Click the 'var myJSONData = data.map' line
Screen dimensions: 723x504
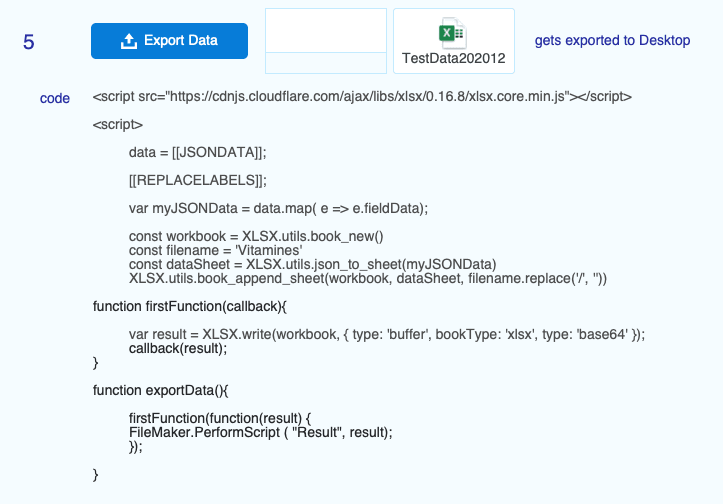[278, 208]
